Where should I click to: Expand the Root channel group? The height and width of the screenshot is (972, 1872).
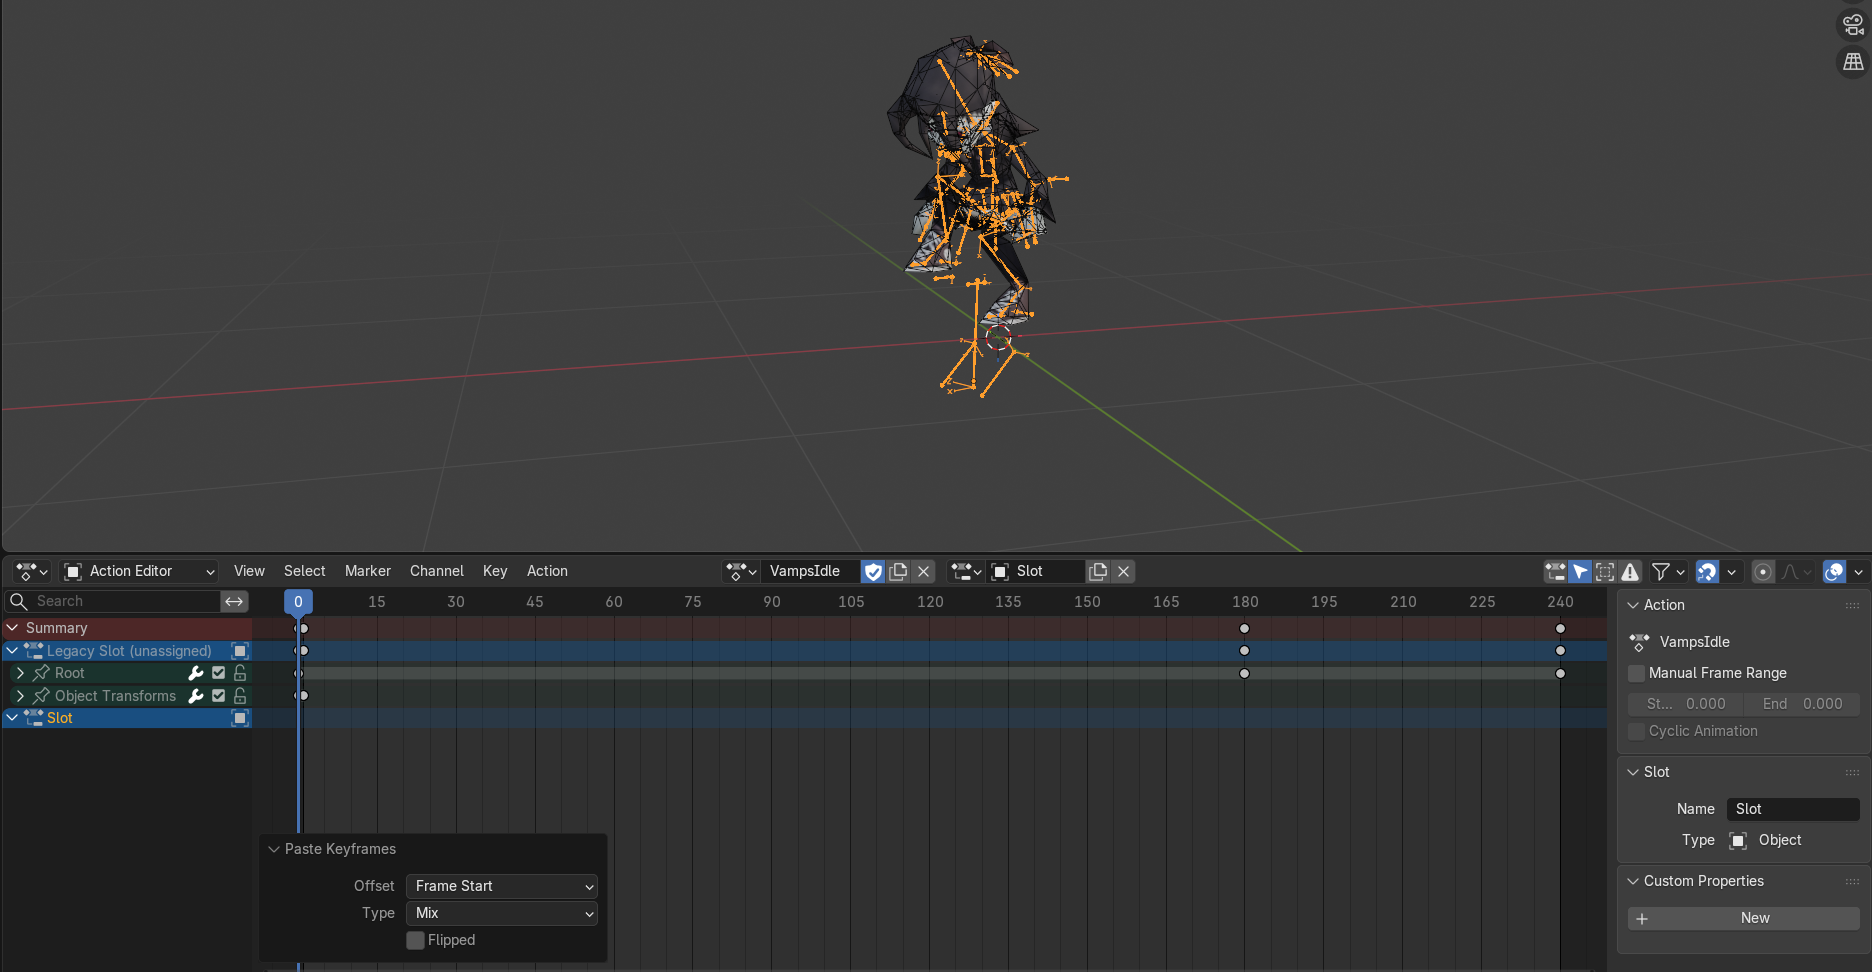[20, 674]
